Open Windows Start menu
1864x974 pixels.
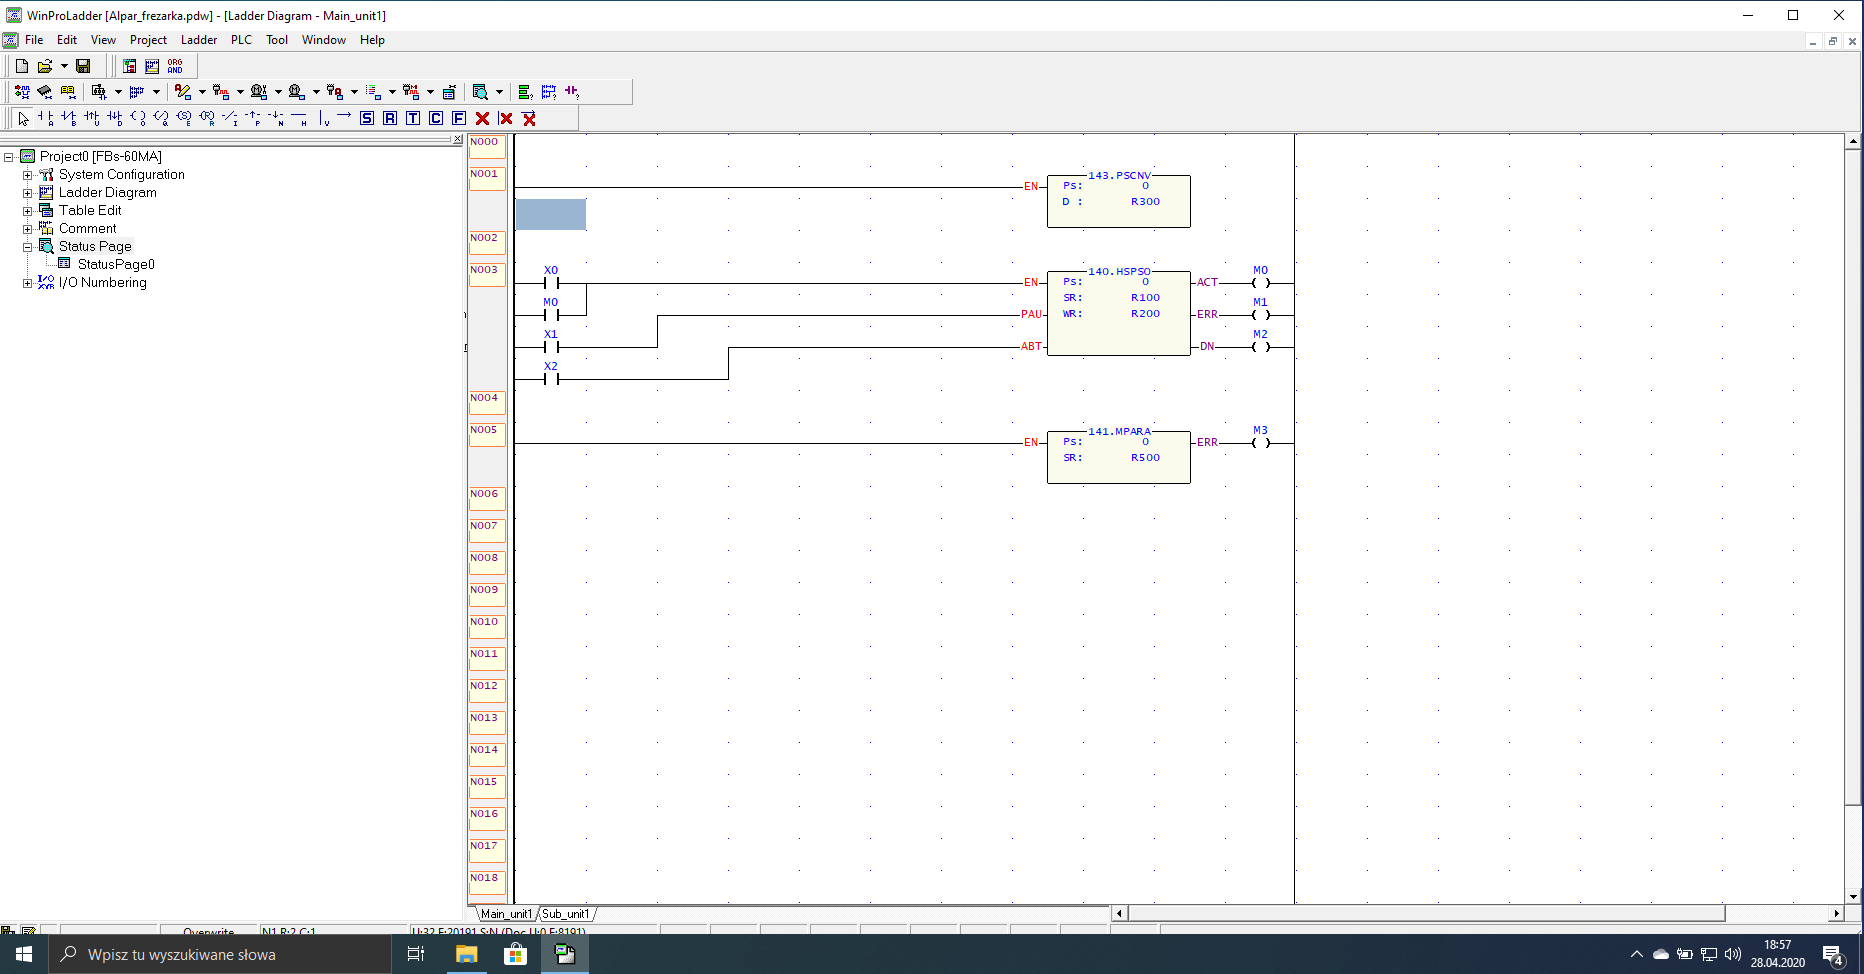(x=24, y=955)
